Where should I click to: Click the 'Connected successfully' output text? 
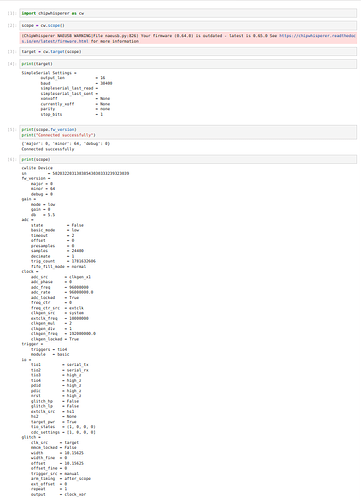[48, 149]
